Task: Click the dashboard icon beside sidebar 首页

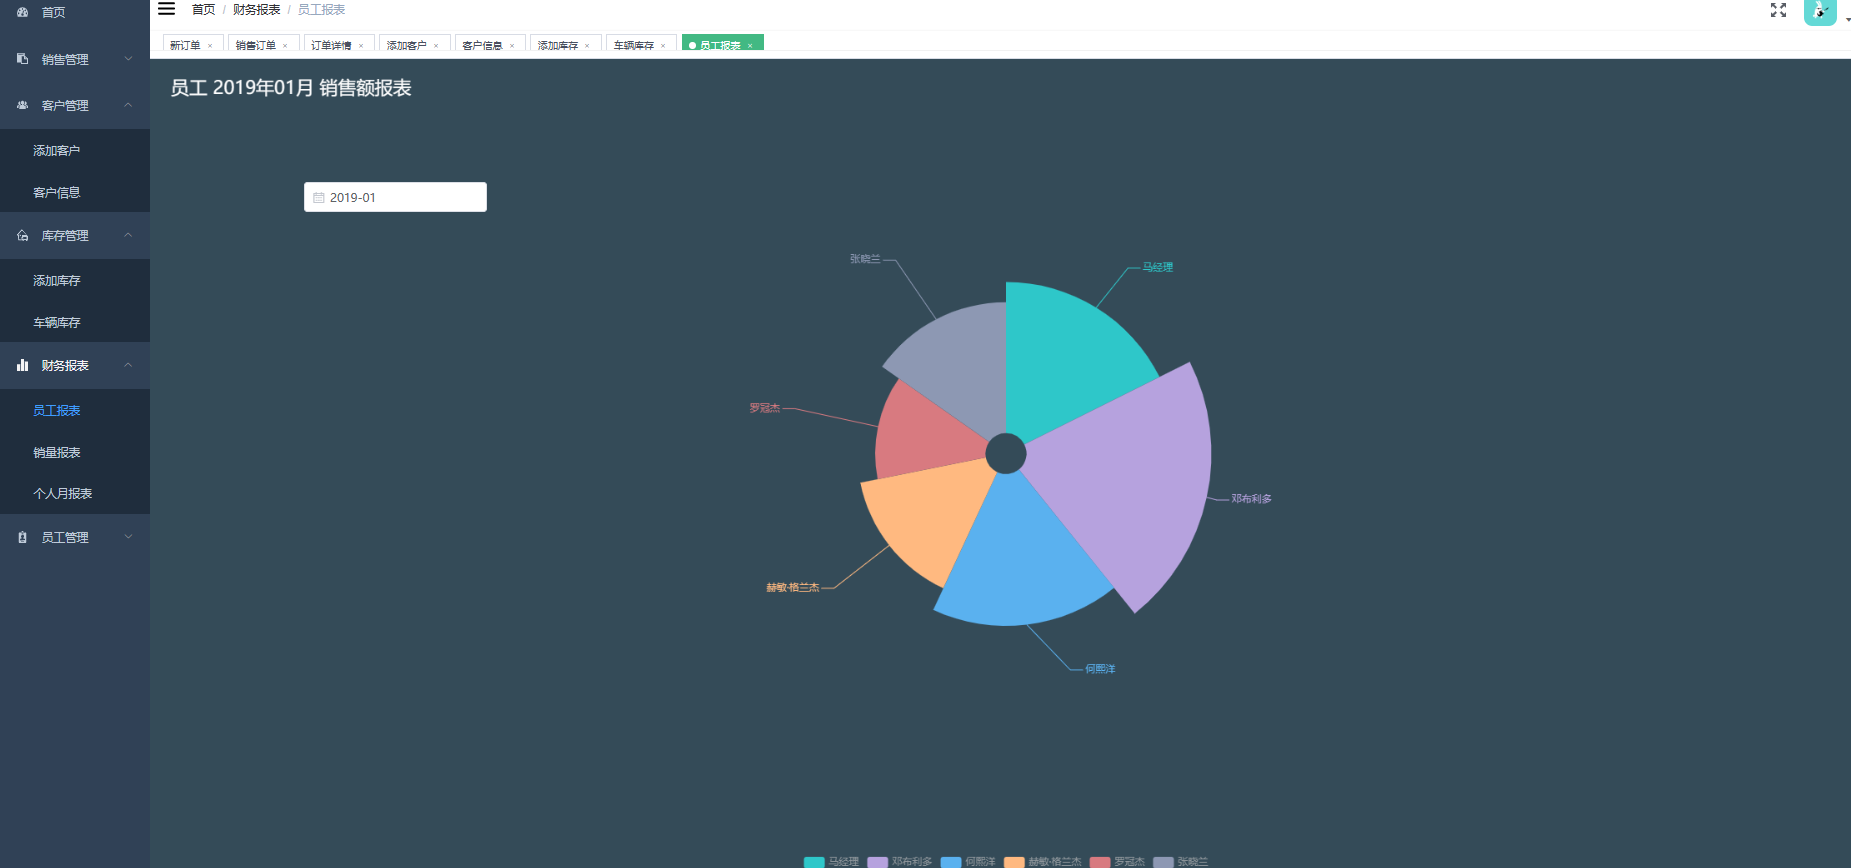Action: tap(22, 12)
